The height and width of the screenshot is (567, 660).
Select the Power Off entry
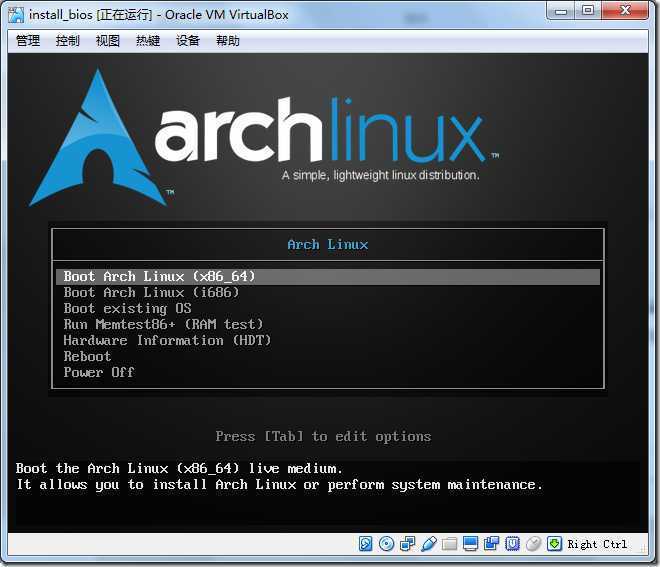tap(328, 373)
